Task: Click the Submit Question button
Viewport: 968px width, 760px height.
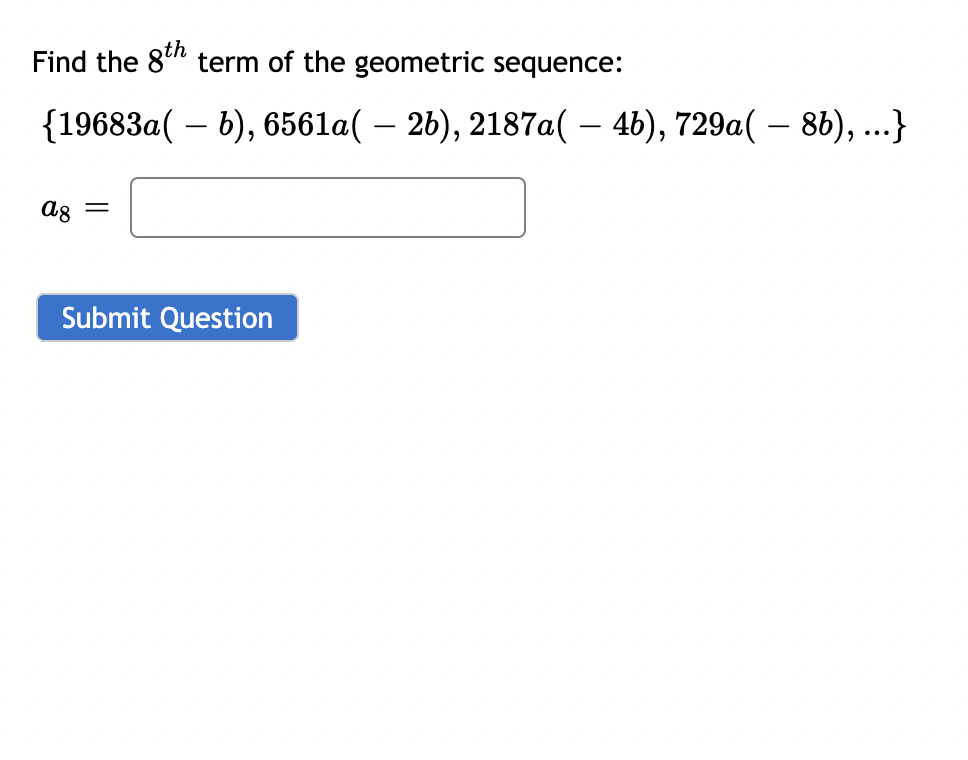Action: point(166,317)
